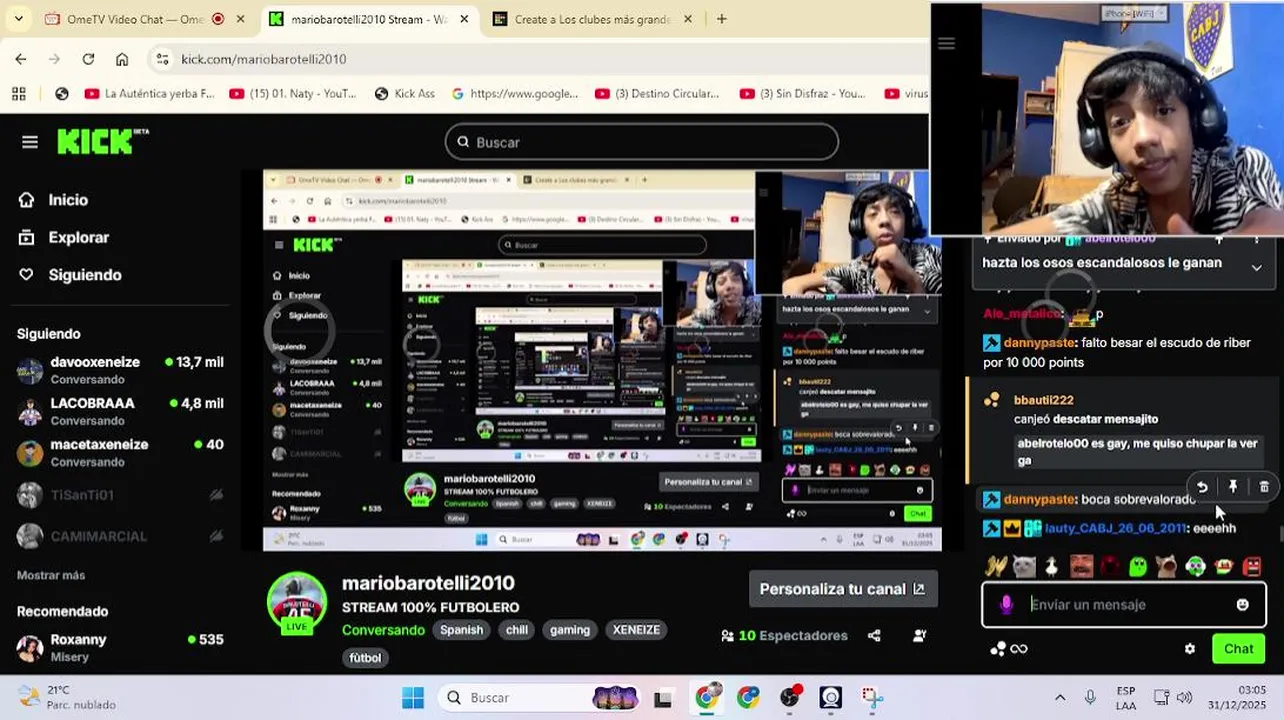The height and width of the screenshot is (720, 1284).
Task: Expand Mostrar más in followed list
Action: coord(51,575)
